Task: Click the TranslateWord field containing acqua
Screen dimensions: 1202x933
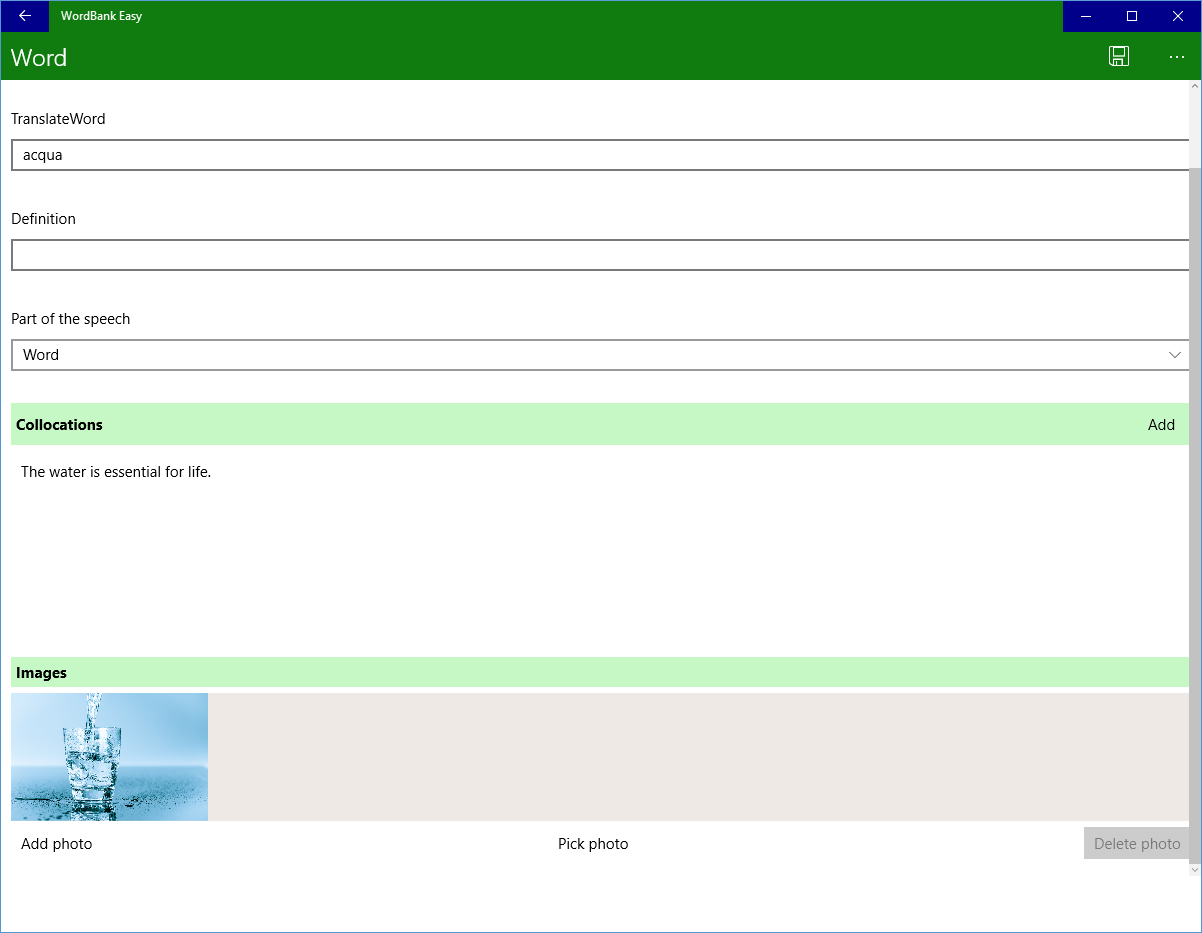Action: (600, 155)
